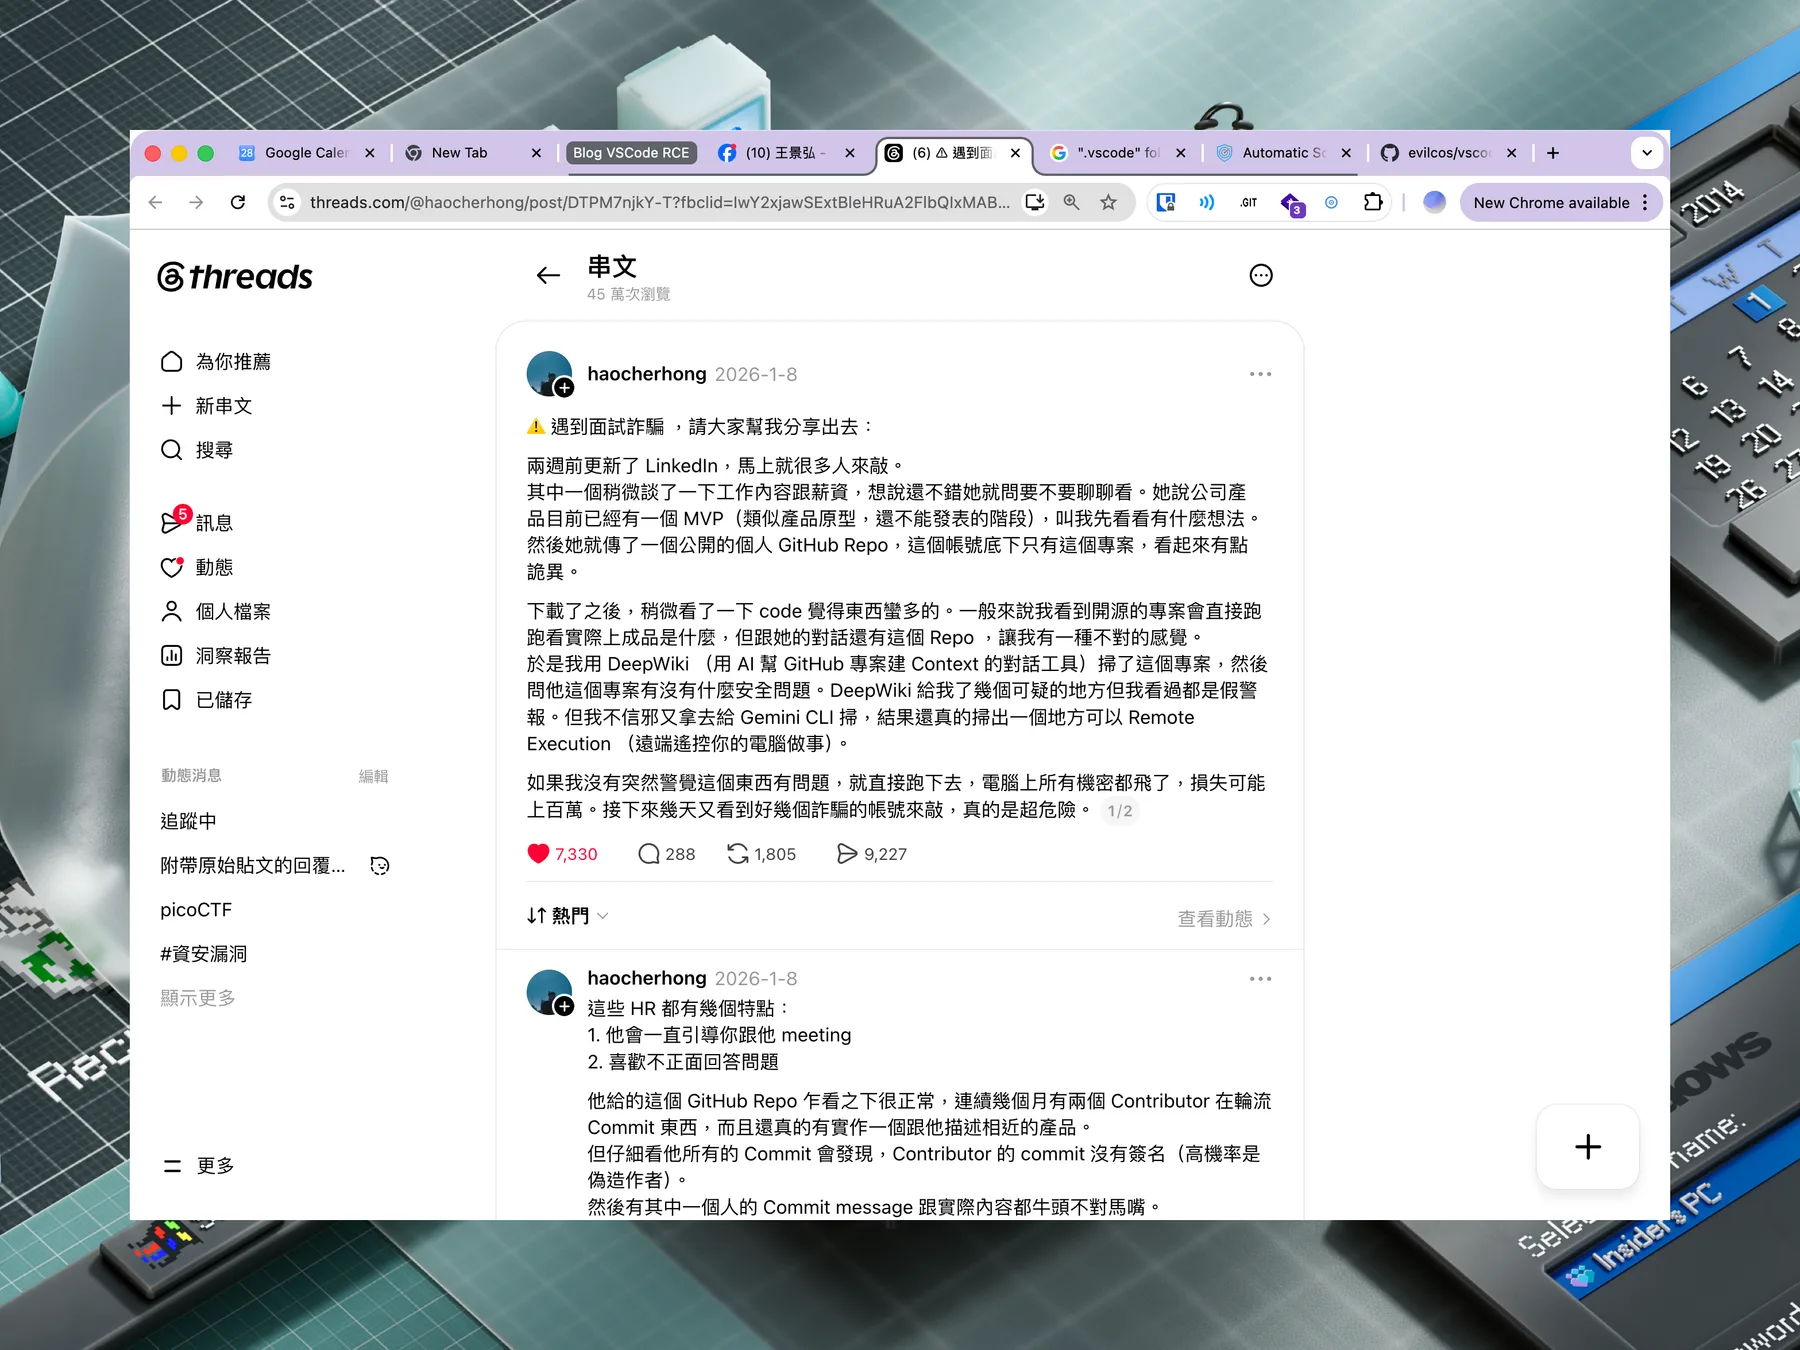1800x1350 pixels.
Task: Open 為你推薦 home feed
Action: (x=215, y=362)
